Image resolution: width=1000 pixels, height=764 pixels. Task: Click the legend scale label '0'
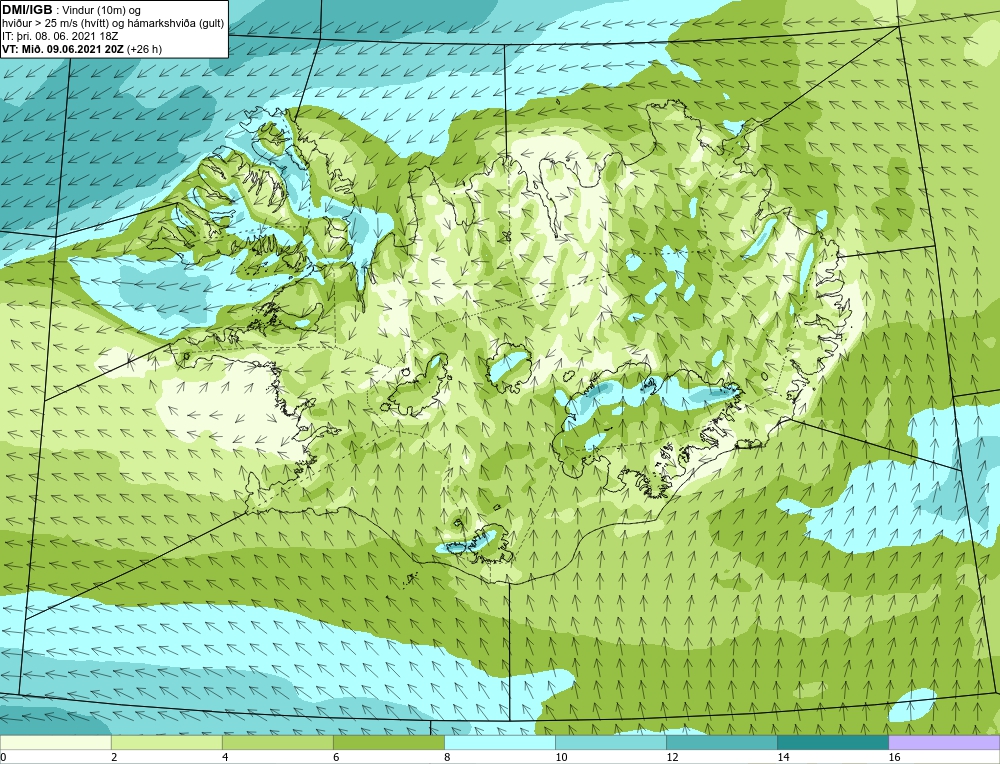click(x=3, y=757)
